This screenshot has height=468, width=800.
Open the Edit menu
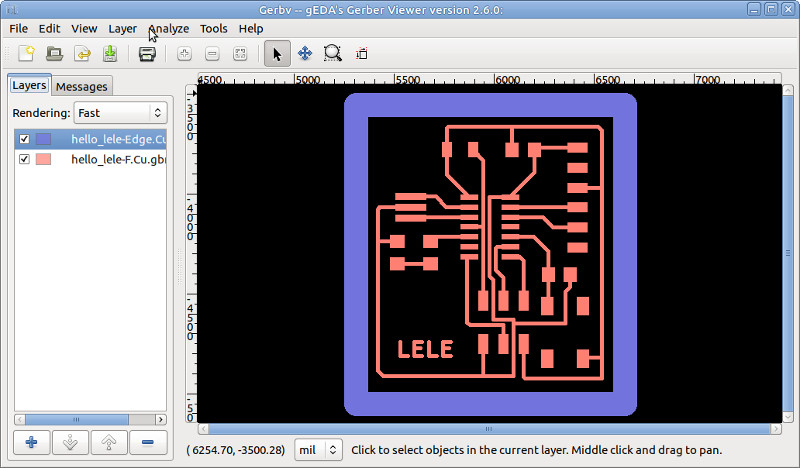click(x=49, y=29)
